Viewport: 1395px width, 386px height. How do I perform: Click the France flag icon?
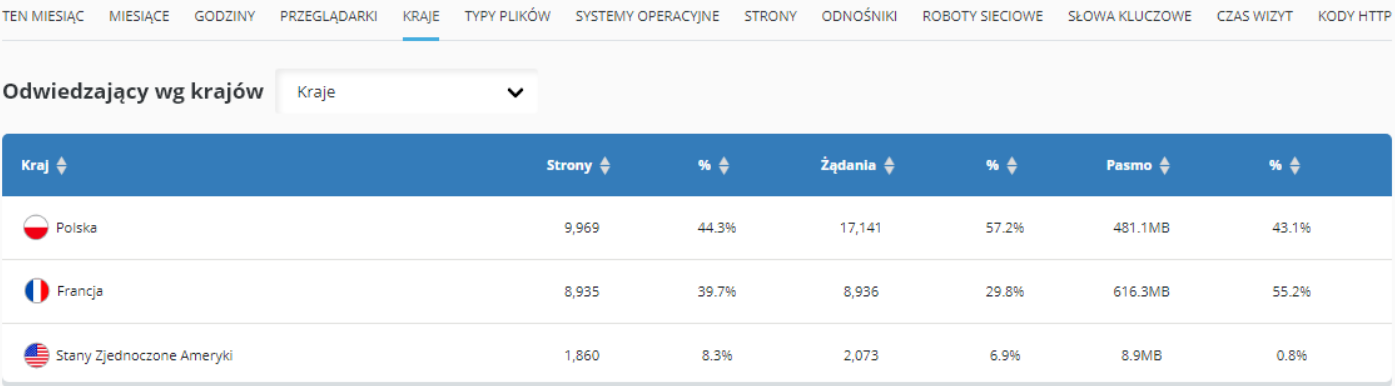(36, 291)
